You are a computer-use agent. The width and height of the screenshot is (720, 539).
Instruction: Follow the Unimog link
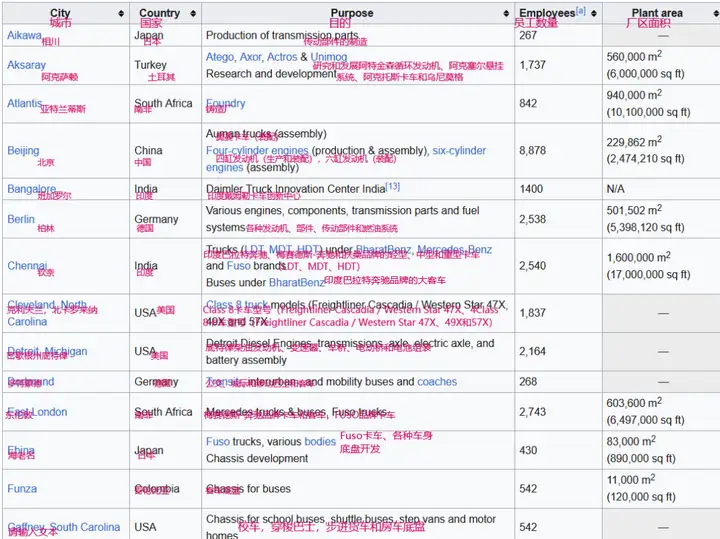(x=329, y=57)
